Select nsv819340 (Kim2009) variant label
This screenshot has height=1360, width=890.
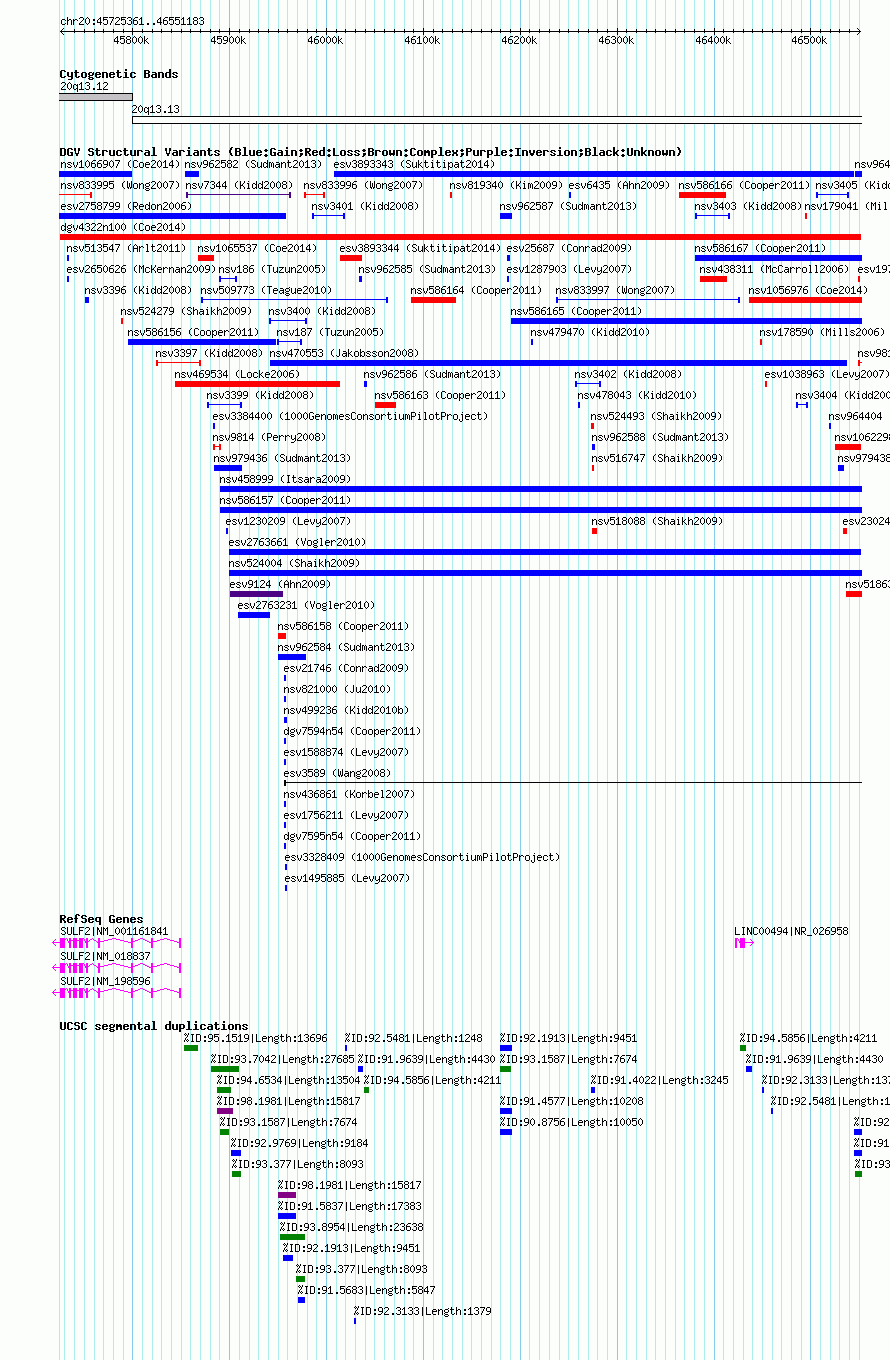pos(506,185)
